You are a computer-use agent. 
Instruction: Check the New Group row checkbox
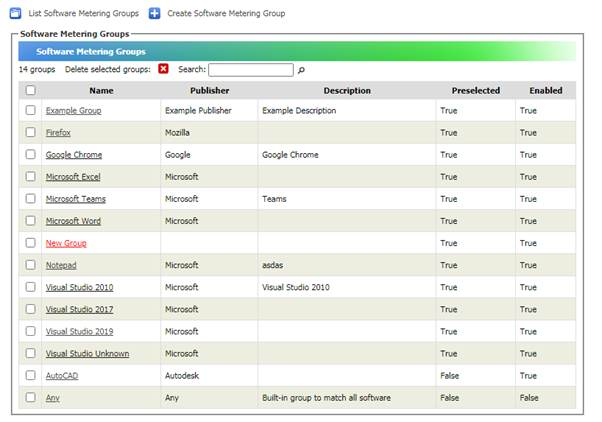[31, 243]
